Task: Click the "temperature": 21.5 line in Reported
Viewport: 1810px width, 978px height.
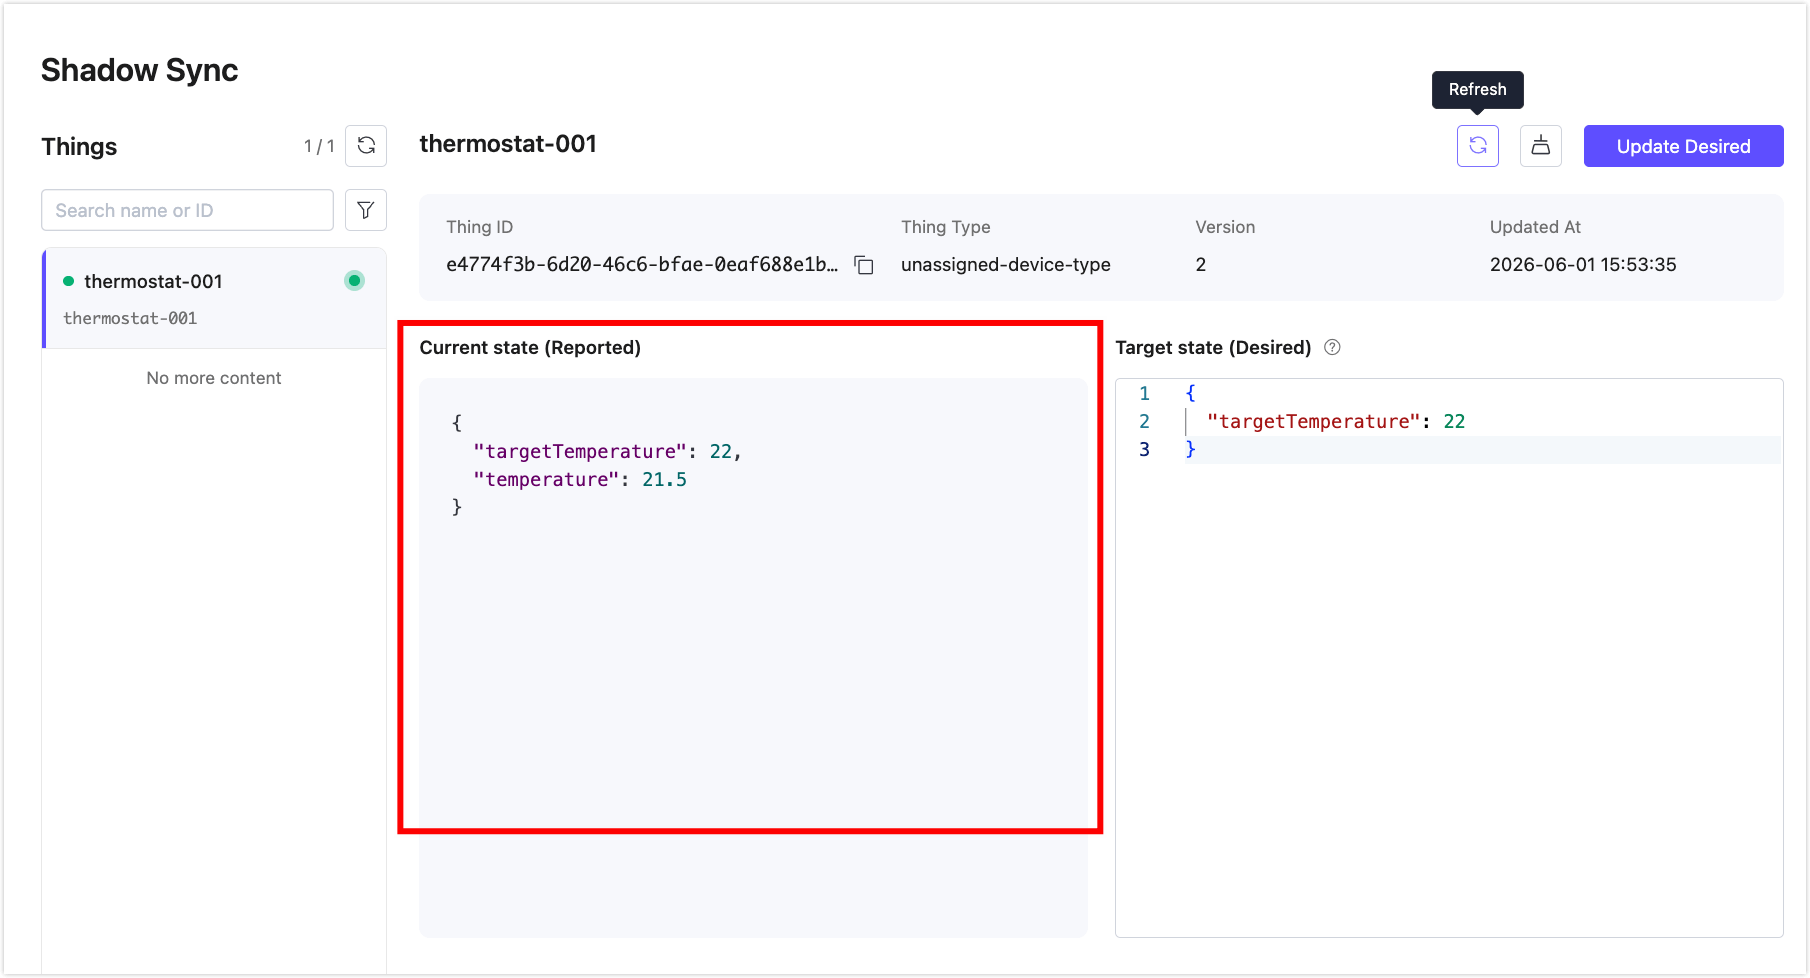Action: (x=580, y=479)
